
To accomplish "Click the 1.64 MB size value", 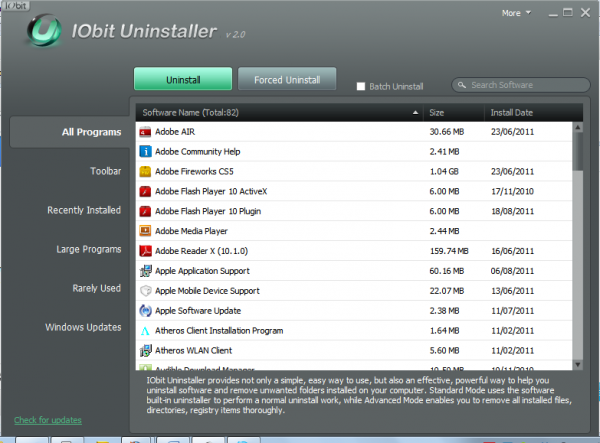I will click(444, 331).
